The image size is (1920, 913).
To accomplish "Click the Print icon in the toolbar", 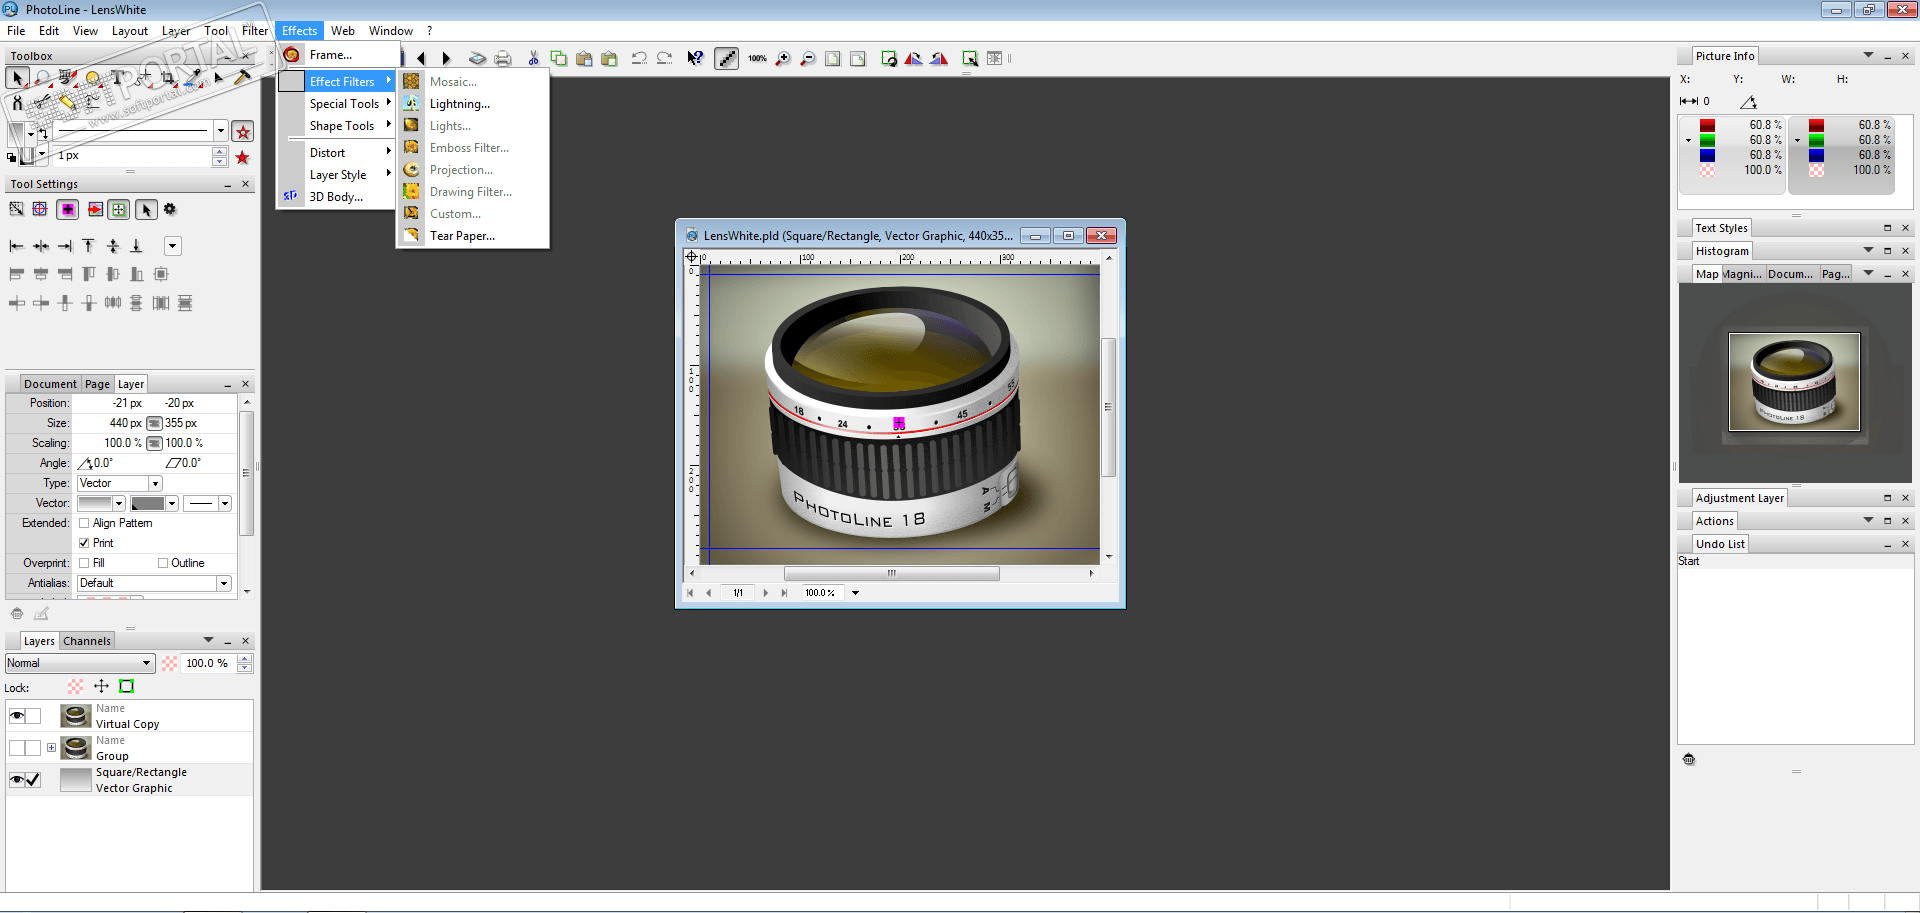I will (x=503, y=59).
